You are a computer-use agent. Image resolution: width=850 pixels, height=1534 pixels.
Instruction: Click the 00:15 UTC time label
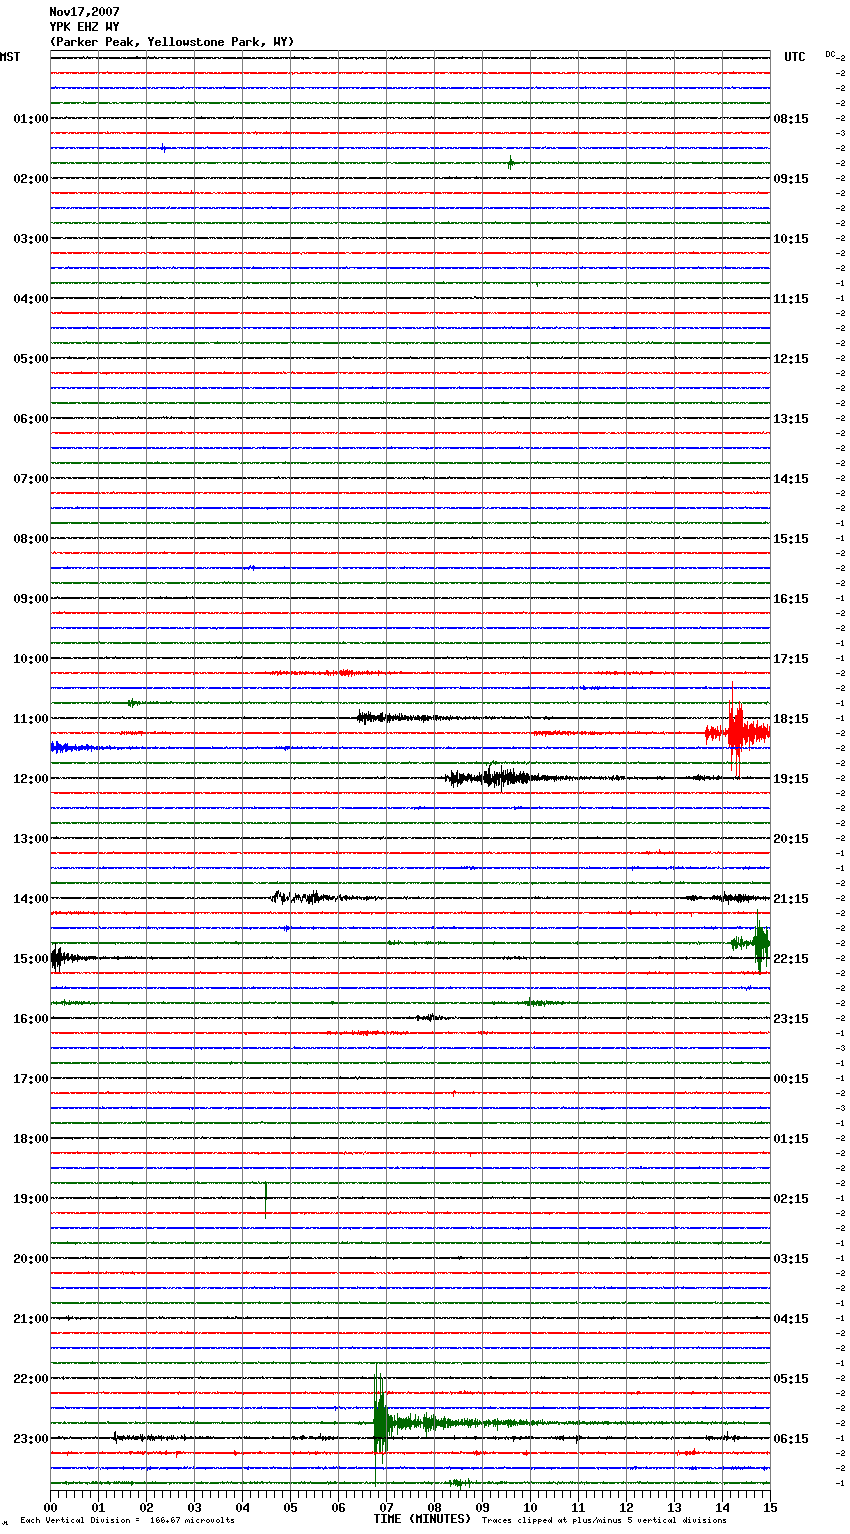791,1079
